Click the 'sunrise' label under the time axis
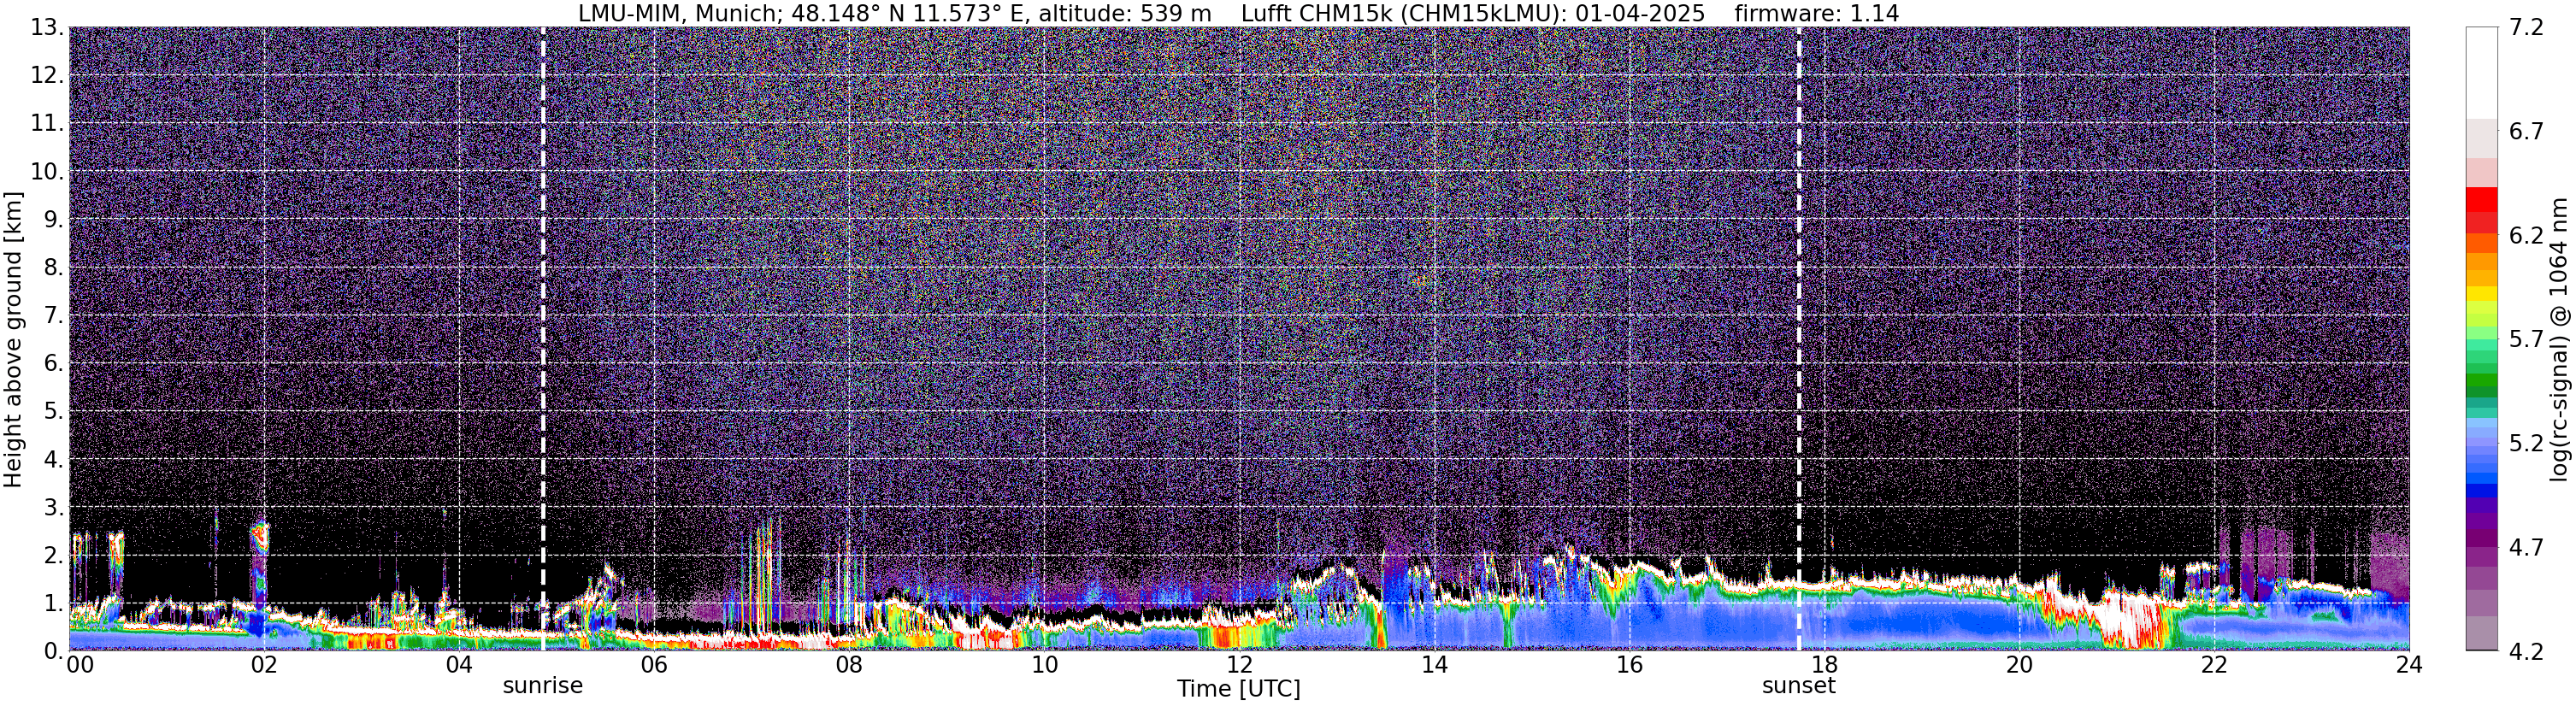 point(542,686)
